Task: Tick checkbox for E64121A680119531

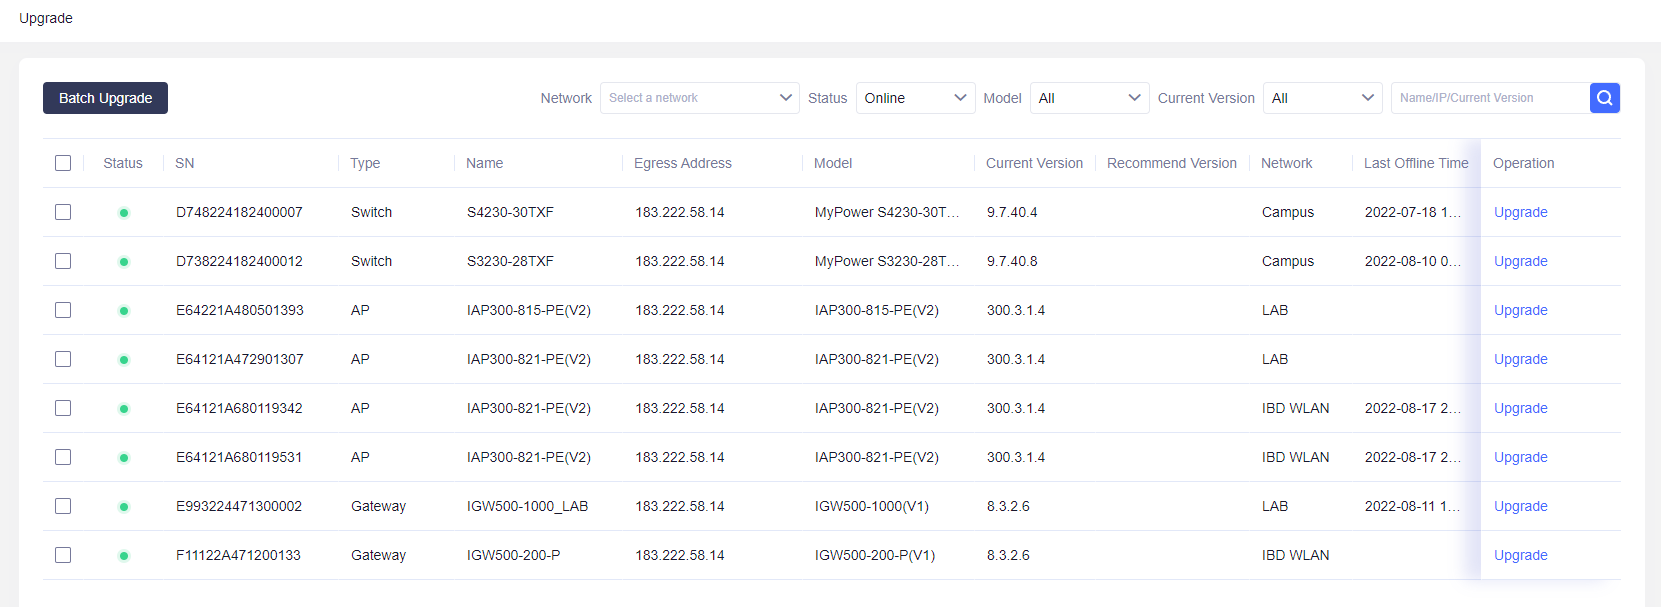Action: pyautogui.click(x=63, y=457)
